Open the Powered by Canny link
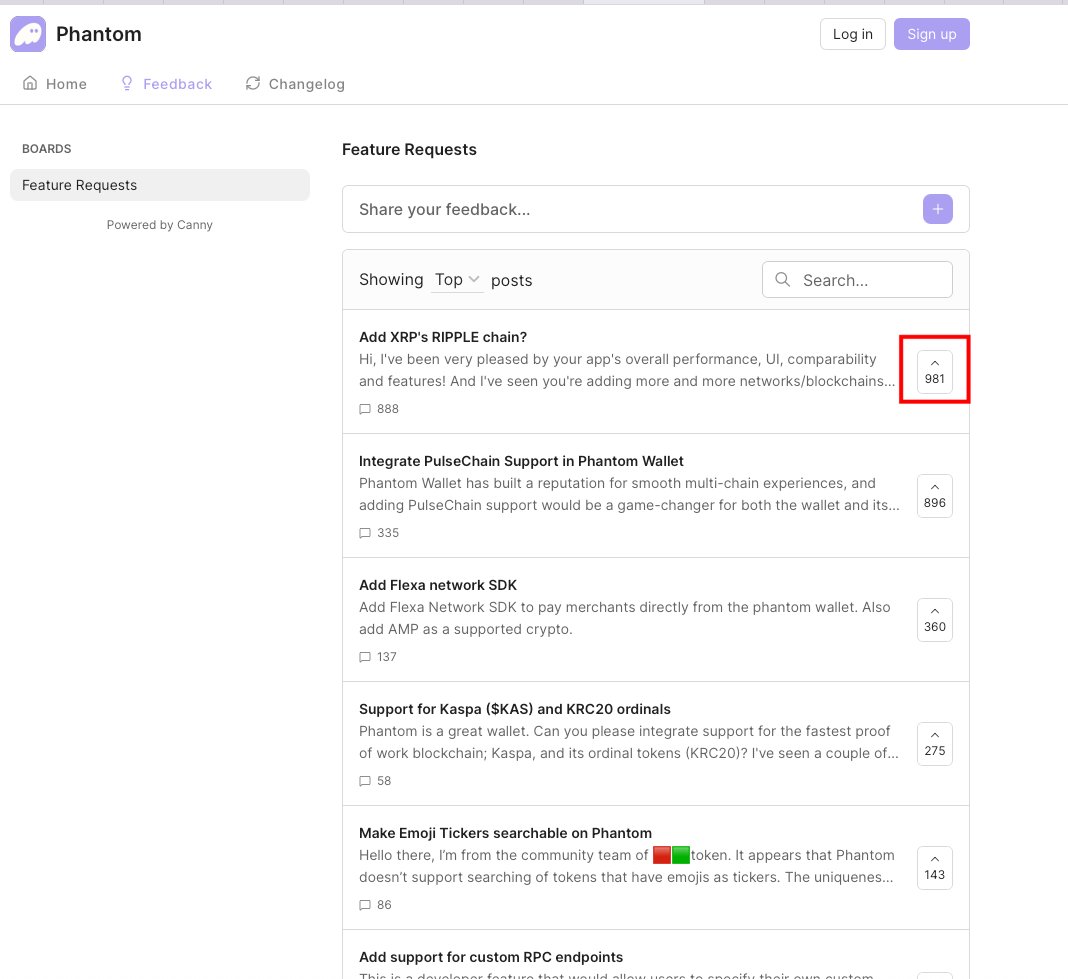The width and height of the screenshot is (1068, 979). coord(159,225)
